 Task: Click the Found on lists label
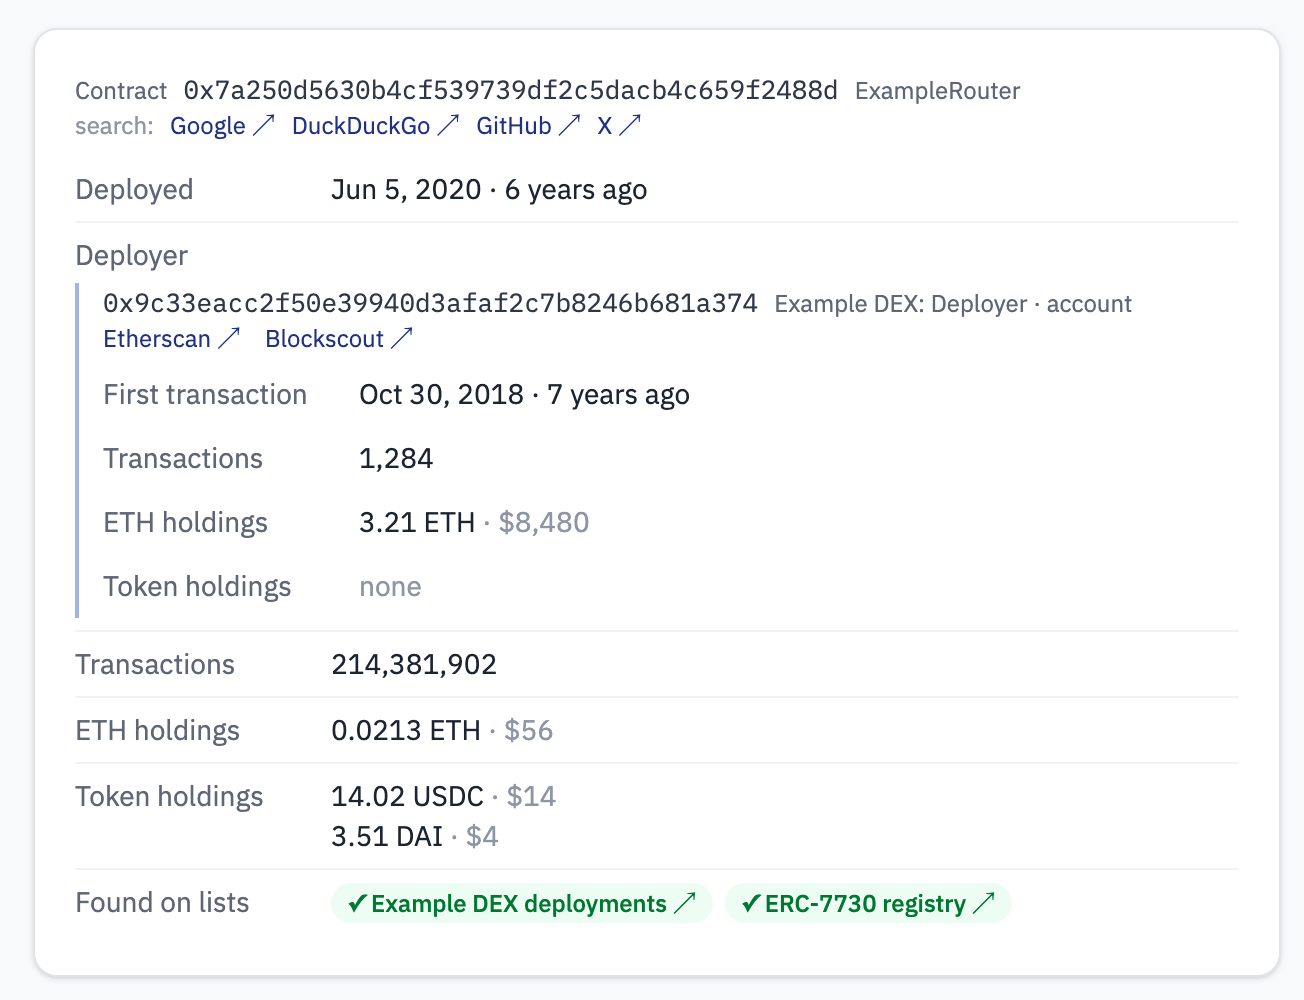pos(162,903)
